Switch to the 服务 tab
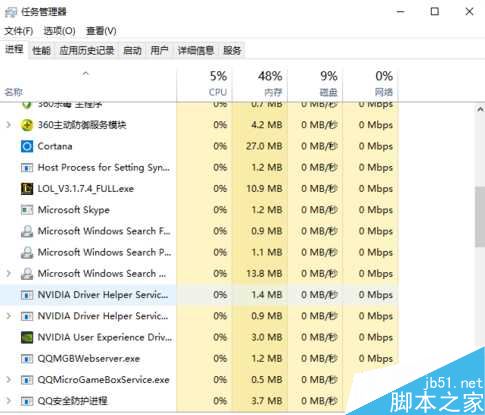The height and width of the screenshot is (415, 485). pos(232,51)
